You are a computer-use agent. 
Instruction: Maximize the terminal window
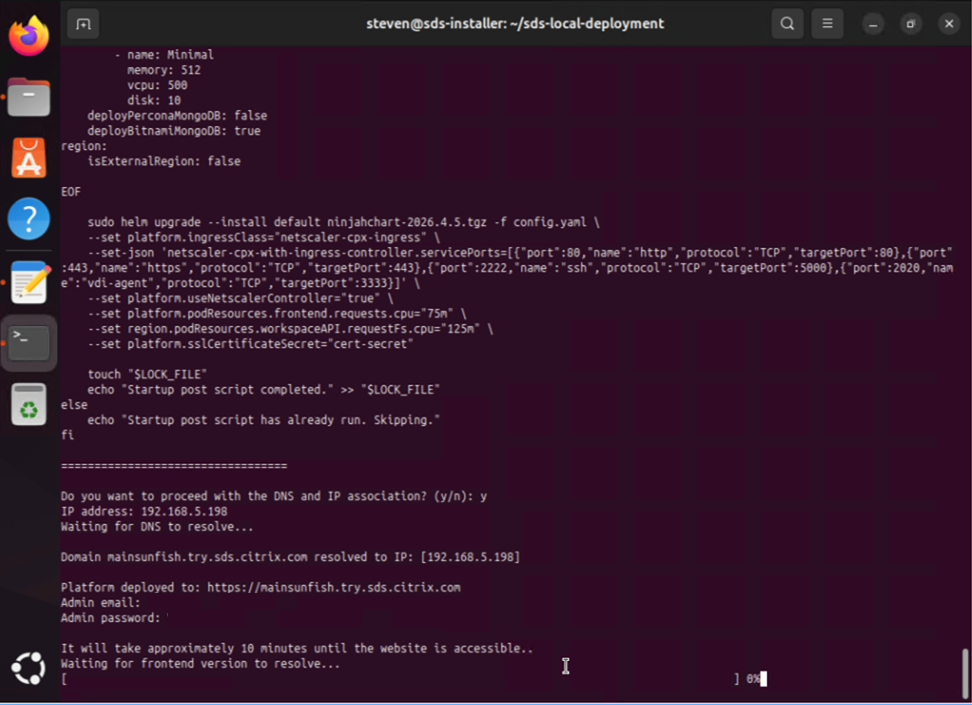click(911, 24)
